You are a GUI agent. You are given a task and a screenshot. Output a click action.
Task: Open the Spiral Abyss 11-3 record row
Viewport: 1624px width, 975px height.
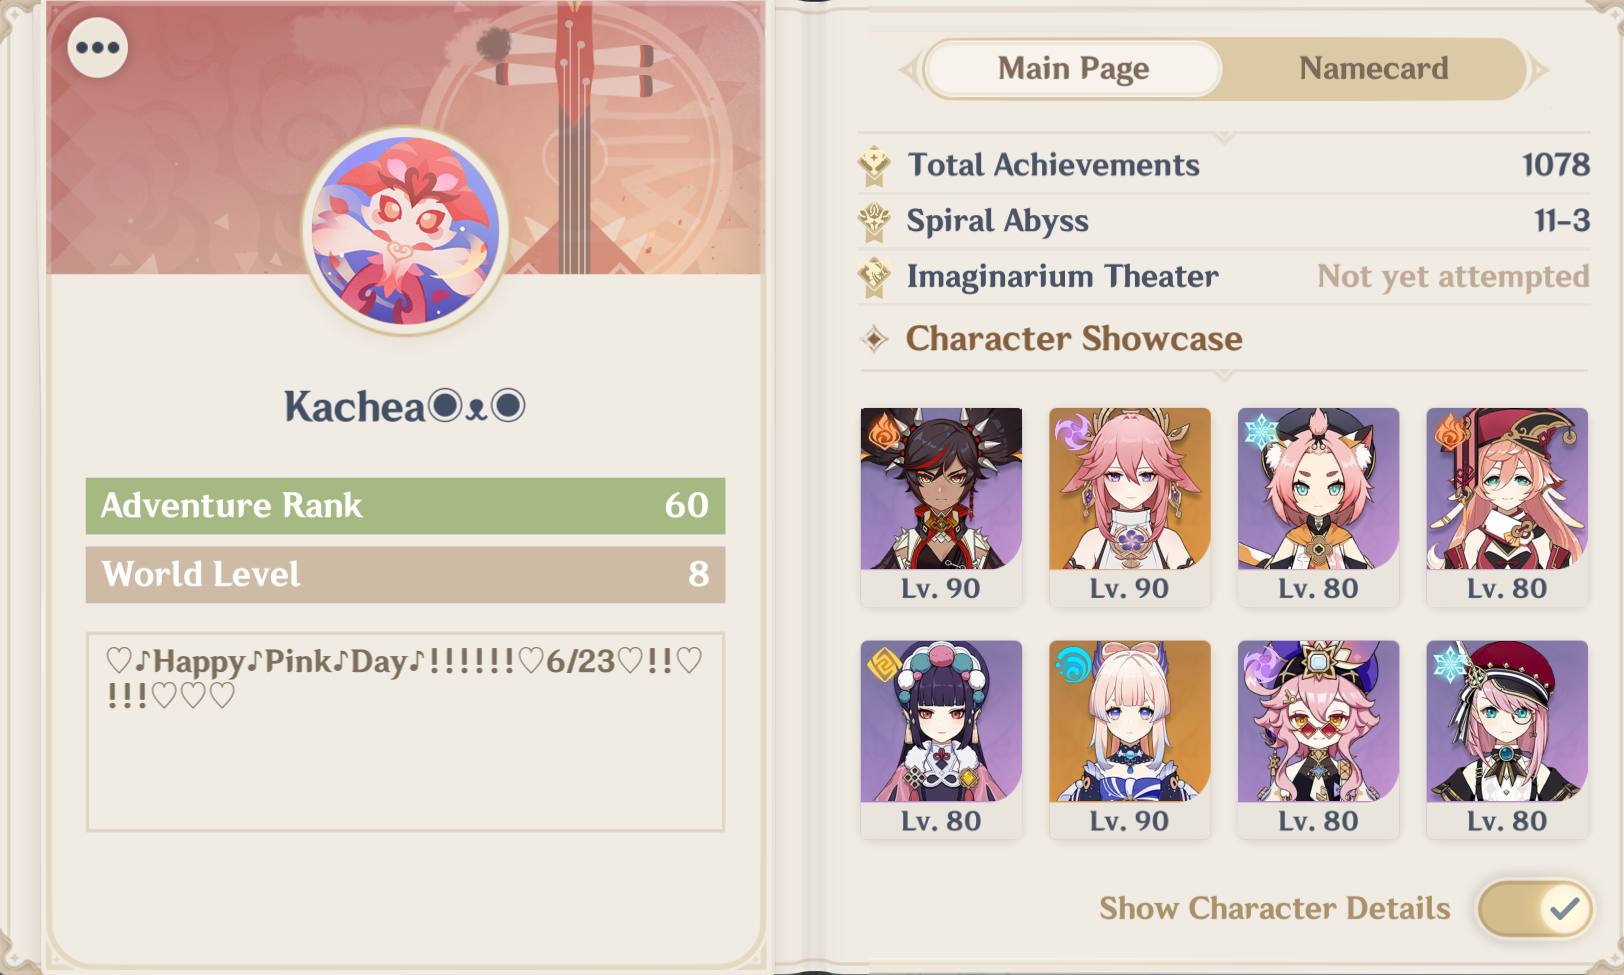1224,221
